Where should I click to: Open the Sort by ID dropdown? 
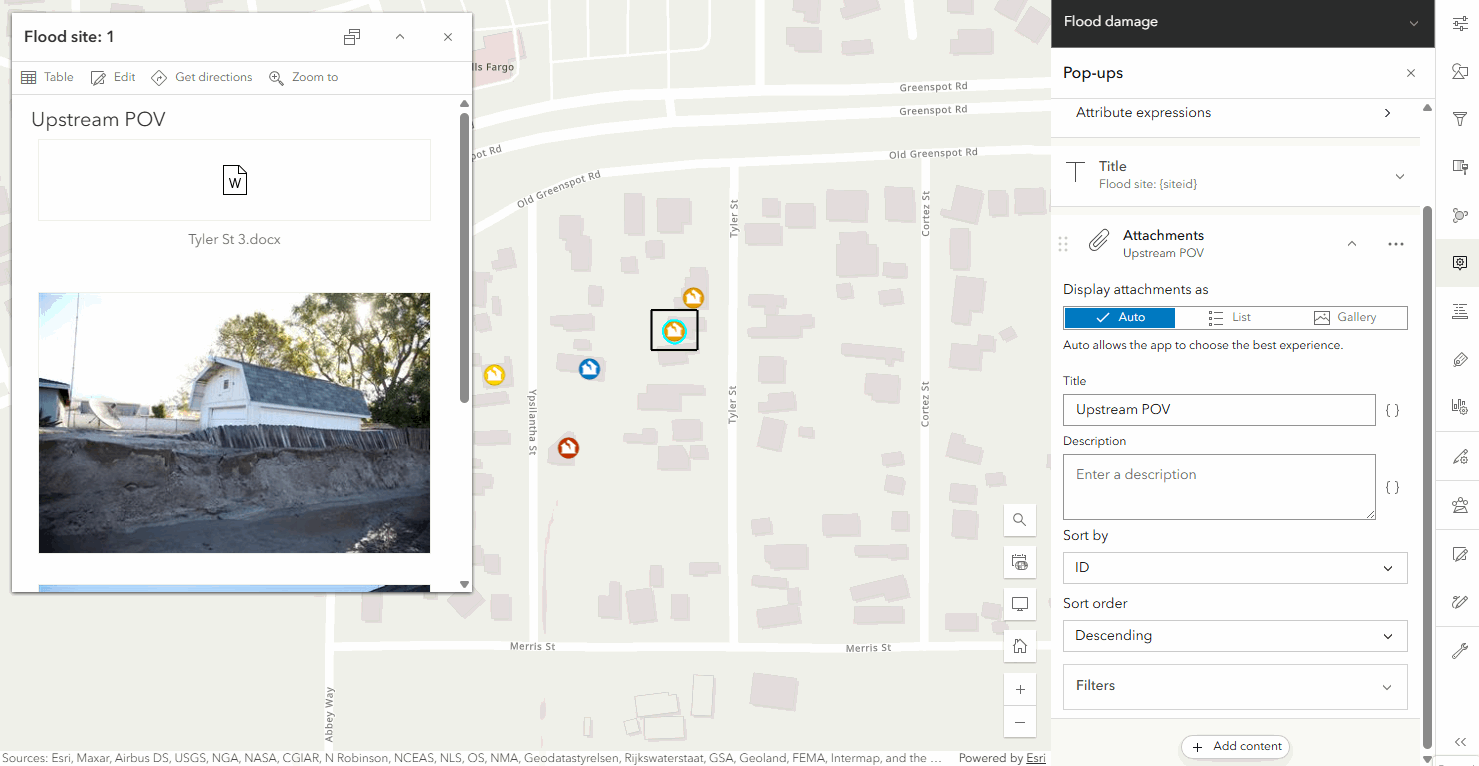1235,568
